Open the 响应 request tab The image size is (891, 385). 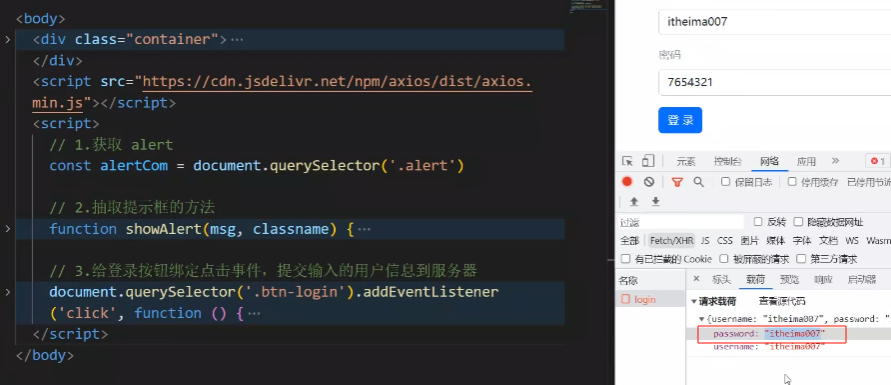[823, 279]
